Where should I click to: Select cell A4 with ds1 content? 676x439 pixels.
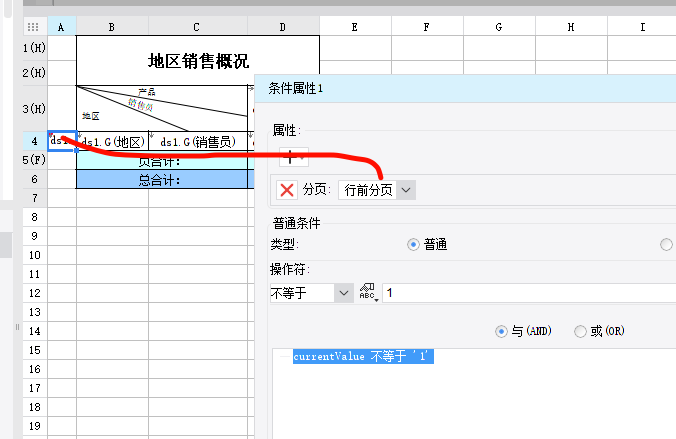(x=62, y=141)
